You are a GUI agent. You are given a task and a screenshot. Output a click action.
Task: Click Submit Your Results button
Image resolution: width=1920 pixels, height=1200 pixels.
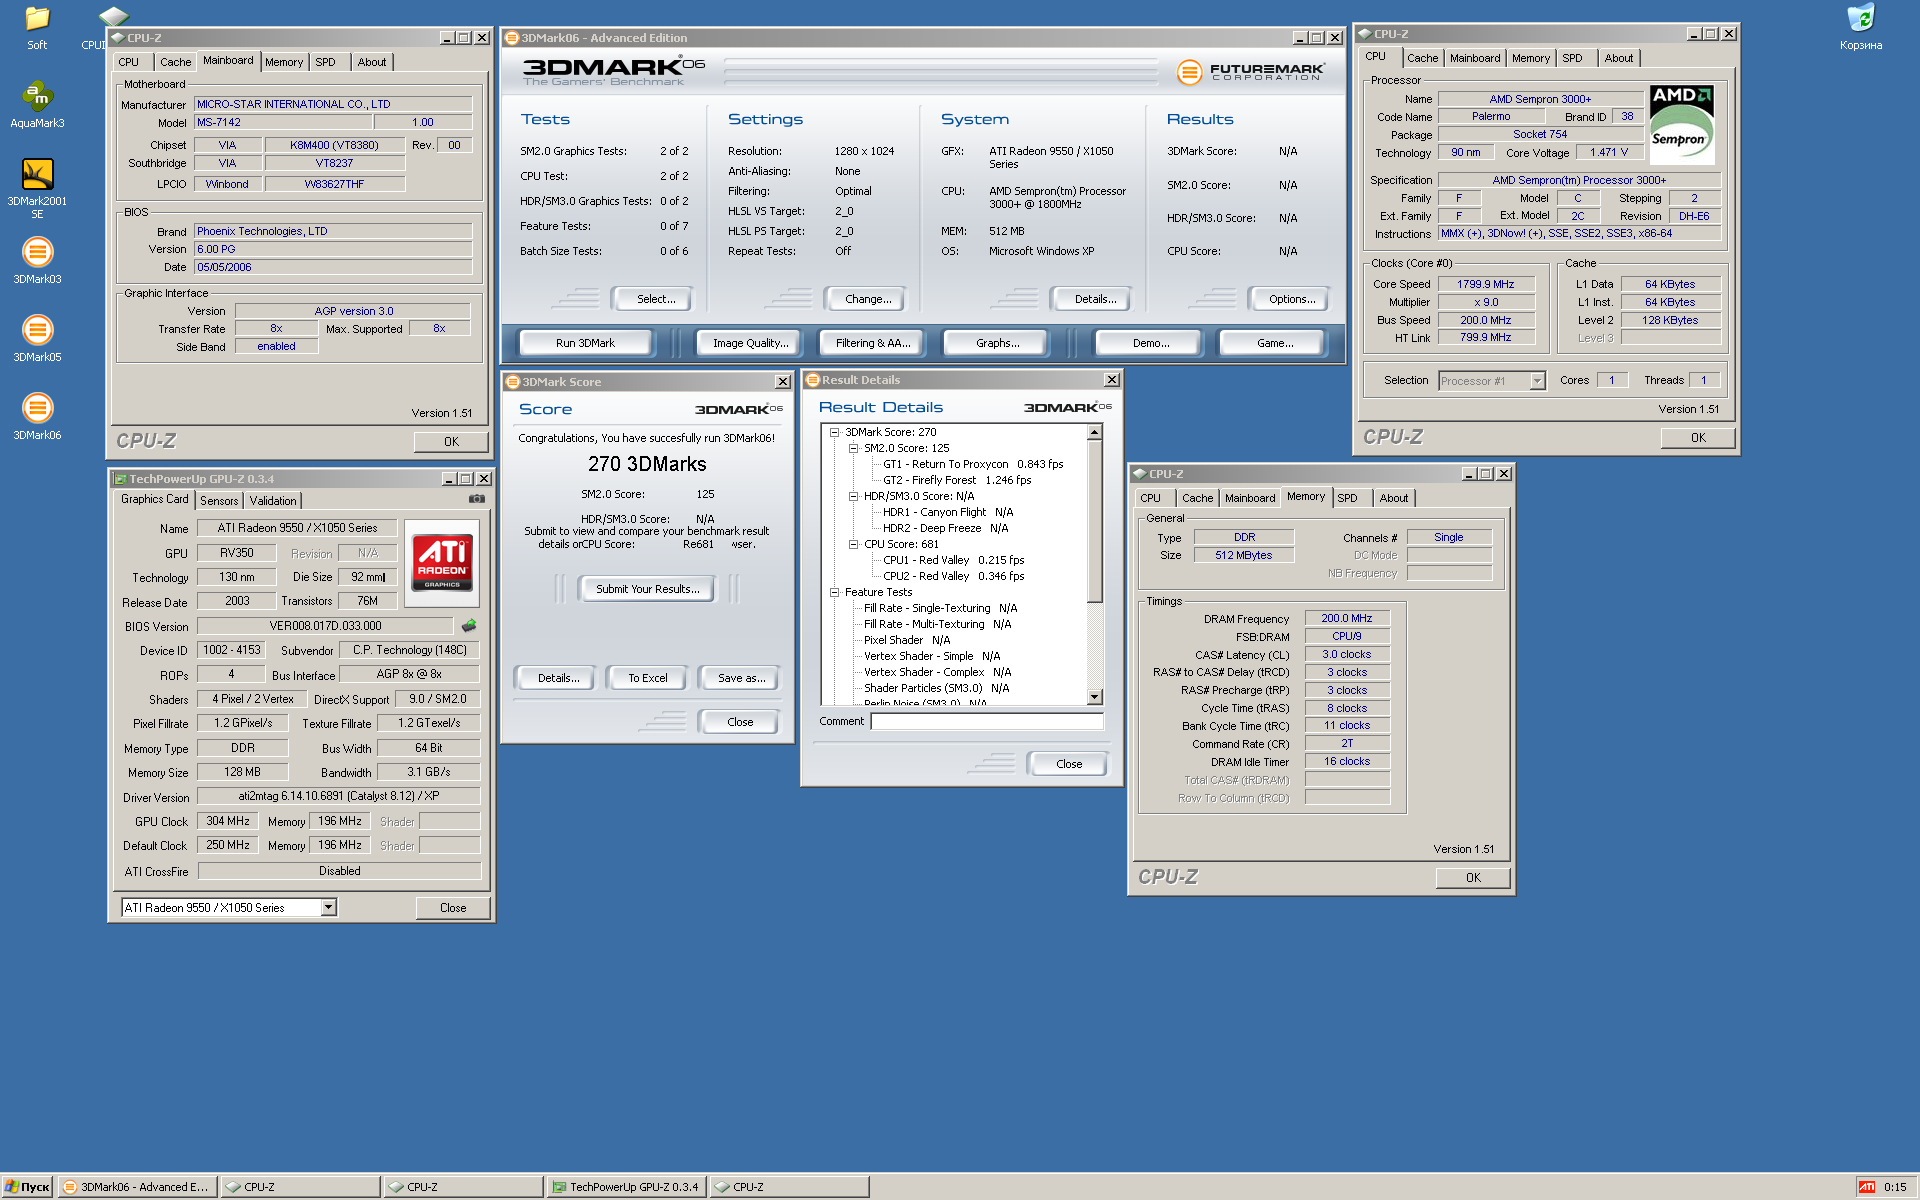click(x=648, y=589)
